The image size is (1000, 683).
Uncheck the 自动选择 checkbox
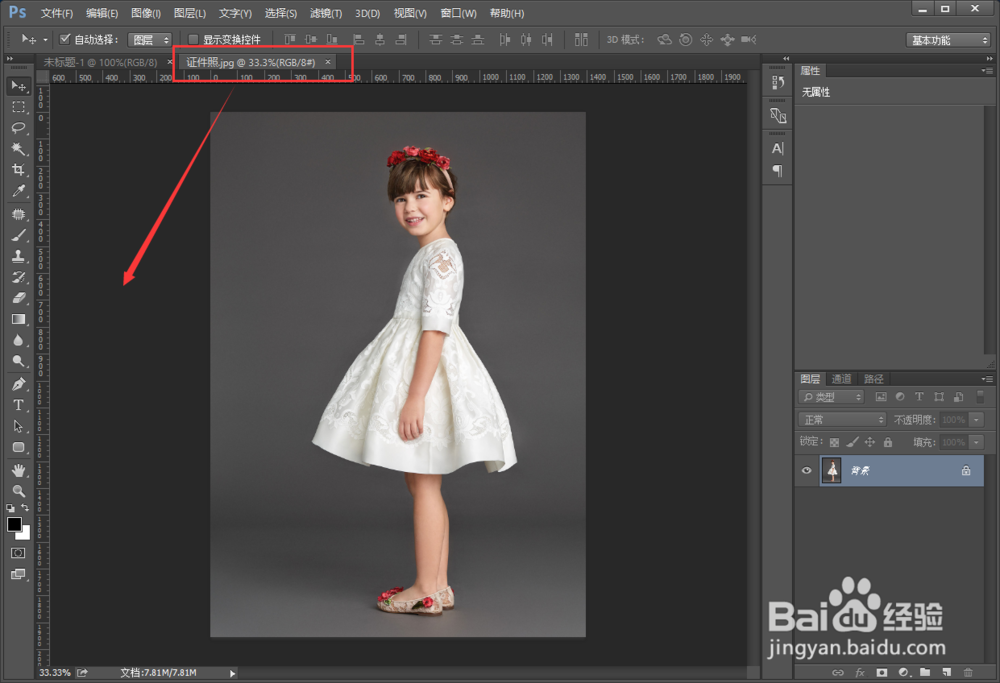(65, 40)
